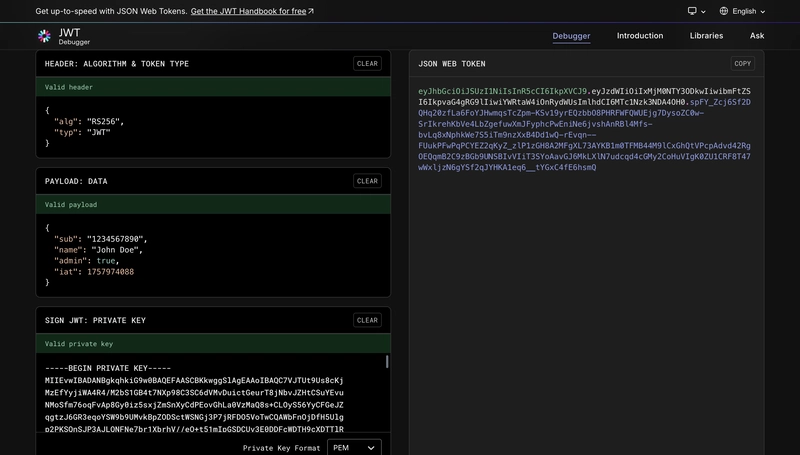Click the "alg": "RS256" line in header

pyautogui.click(x=89, y=121)
